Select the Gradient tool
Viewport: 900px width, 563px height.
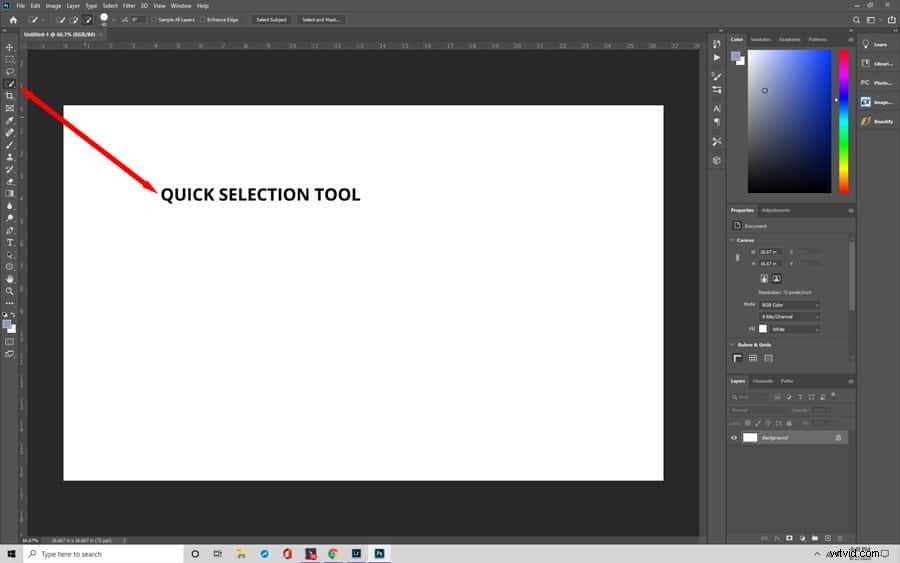click(x=10, y=193)
